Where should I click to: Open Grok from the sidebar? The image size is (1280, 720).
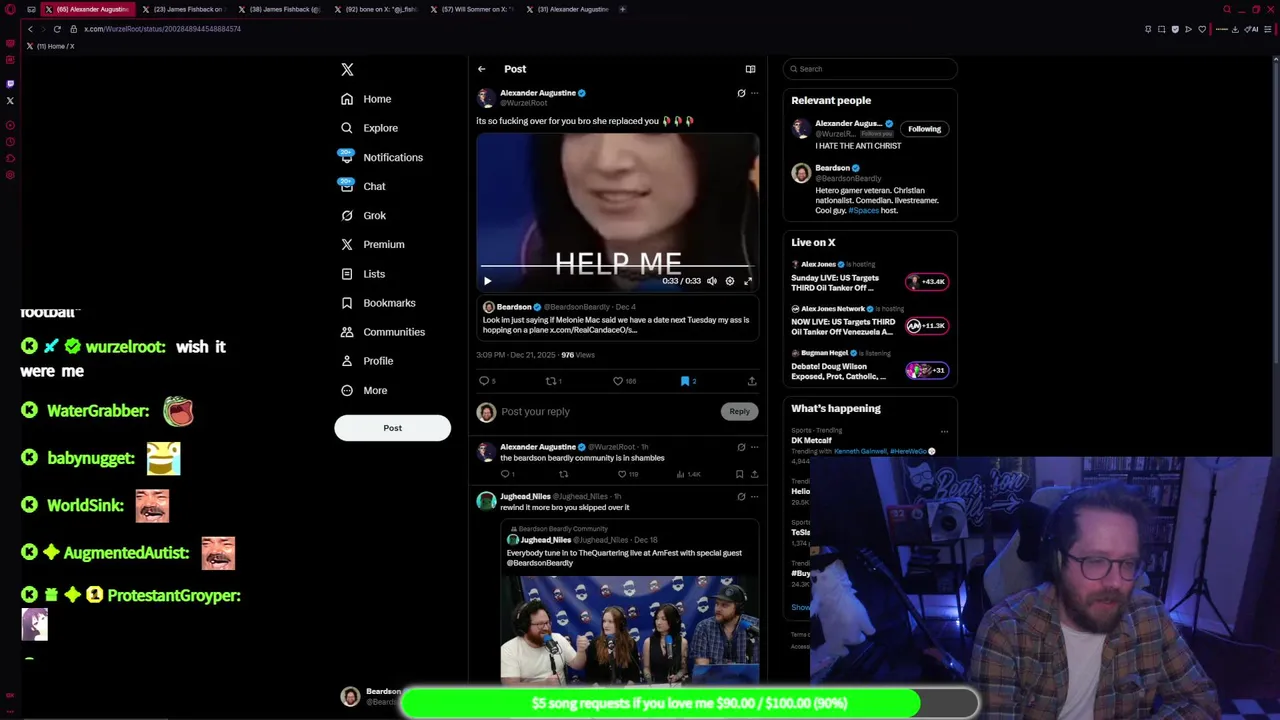click(x=363, y=215)
